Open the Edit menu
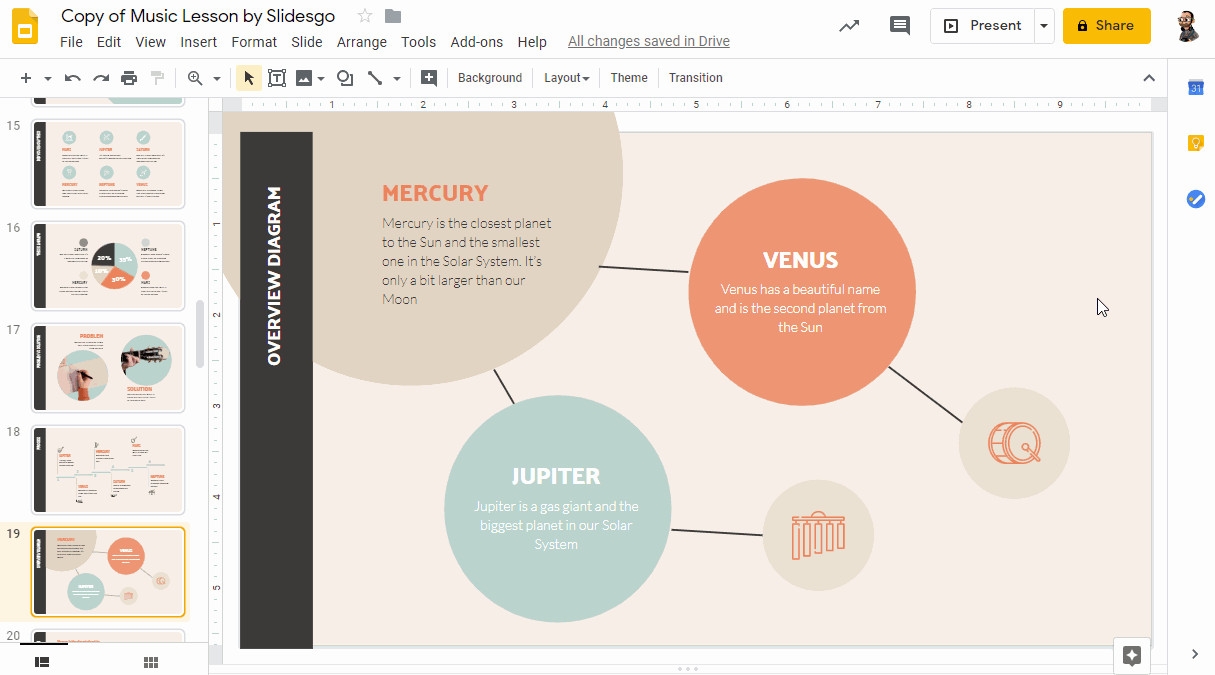Viewport: 1215px width, 675px height. (109, 42)
